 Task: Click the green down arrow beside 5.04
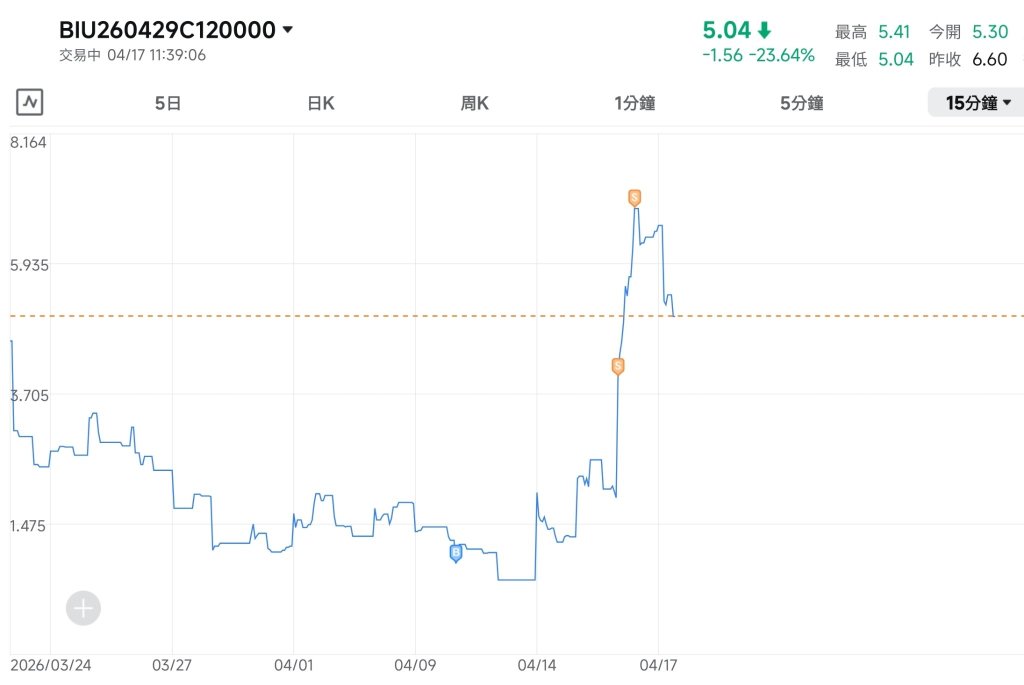pyautogui.click(x=765, y=30)
